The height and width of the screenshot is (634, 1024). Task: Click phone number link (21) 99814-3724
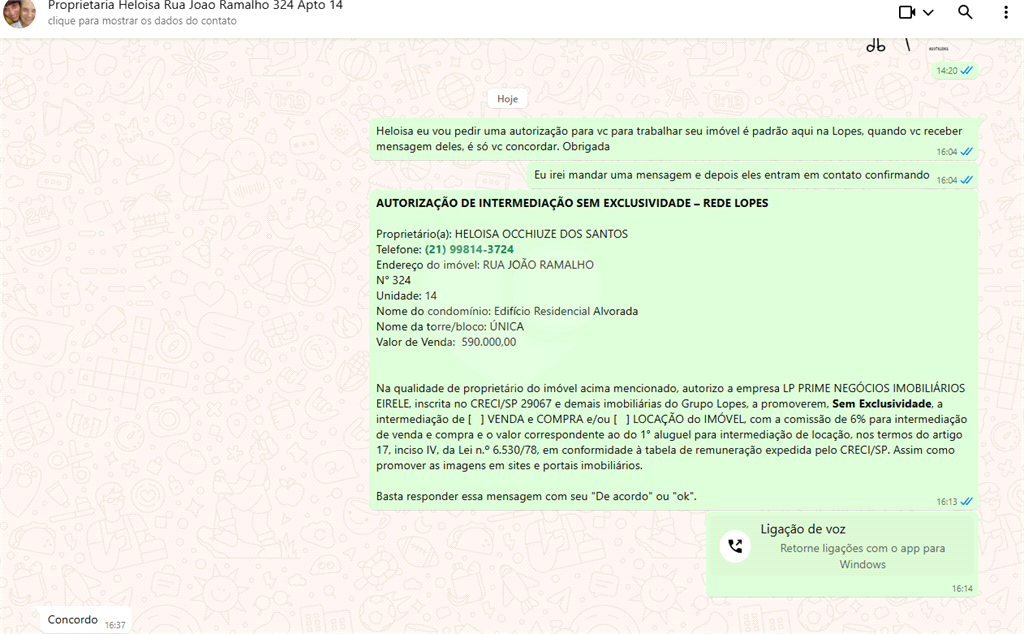tap(469, 249)
